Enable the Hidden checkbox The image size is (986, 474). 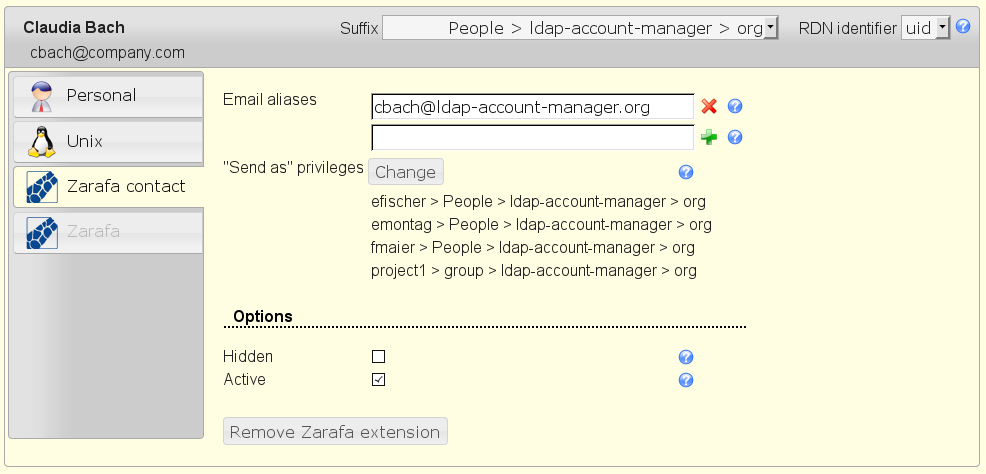[x=378, y=356]
